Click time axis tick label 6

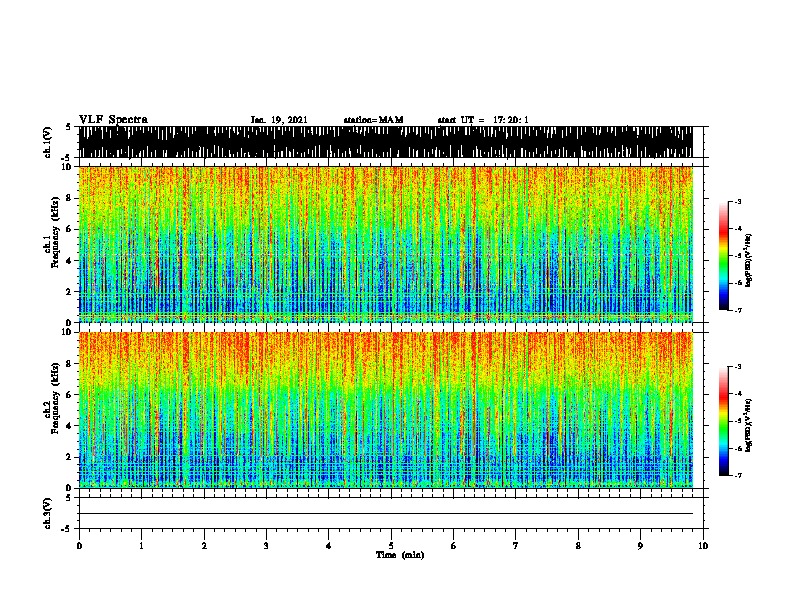[x=453, y=546]
